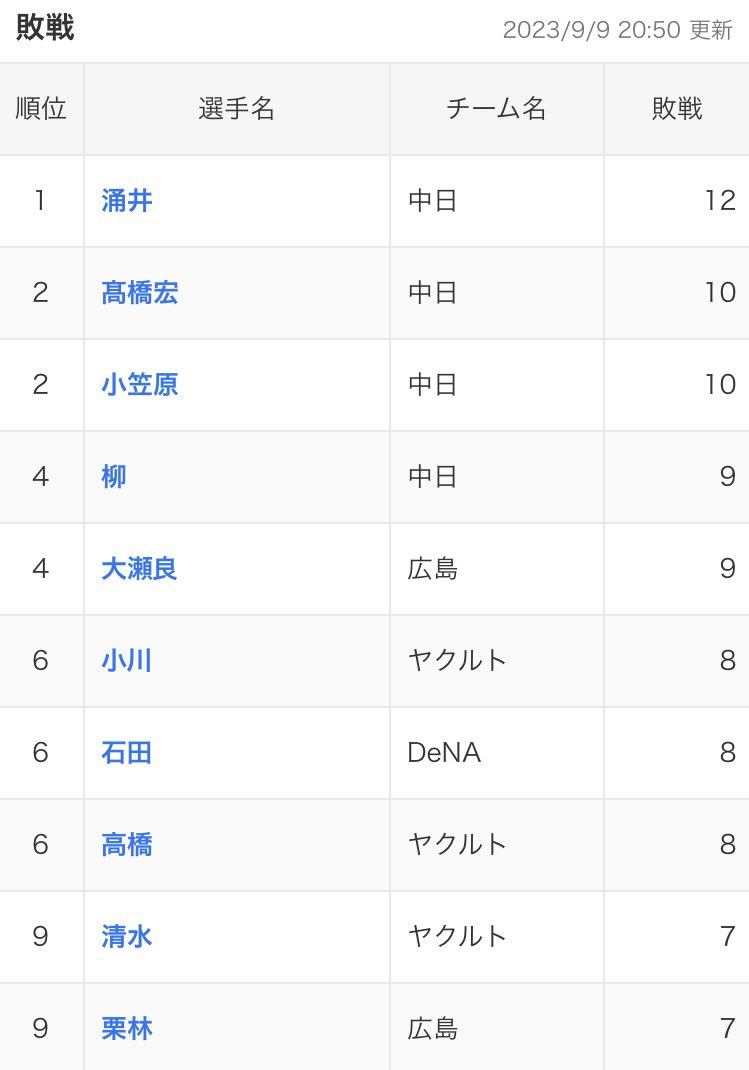
Task: Open player link 大瀬良
Action: tap(139, 568)
